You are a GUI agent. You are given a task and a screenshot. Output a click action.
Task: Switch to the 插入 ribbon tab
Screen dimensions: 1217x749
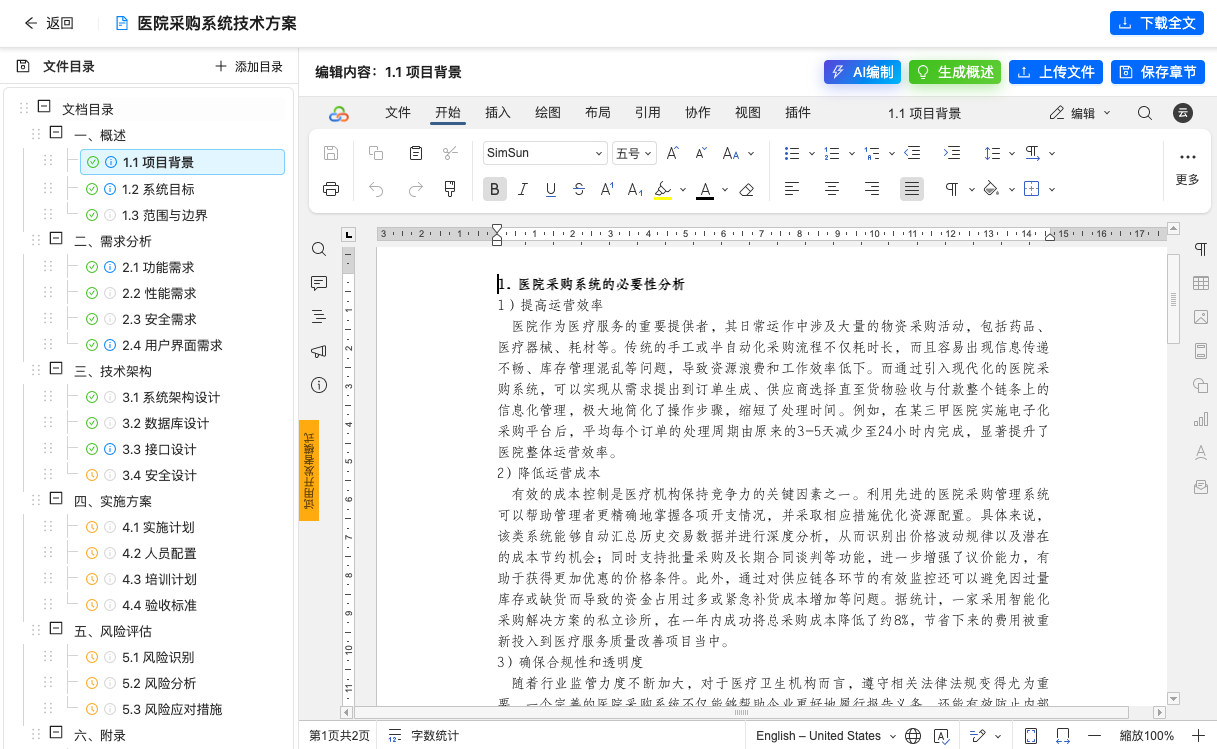[x=497, y=112]
